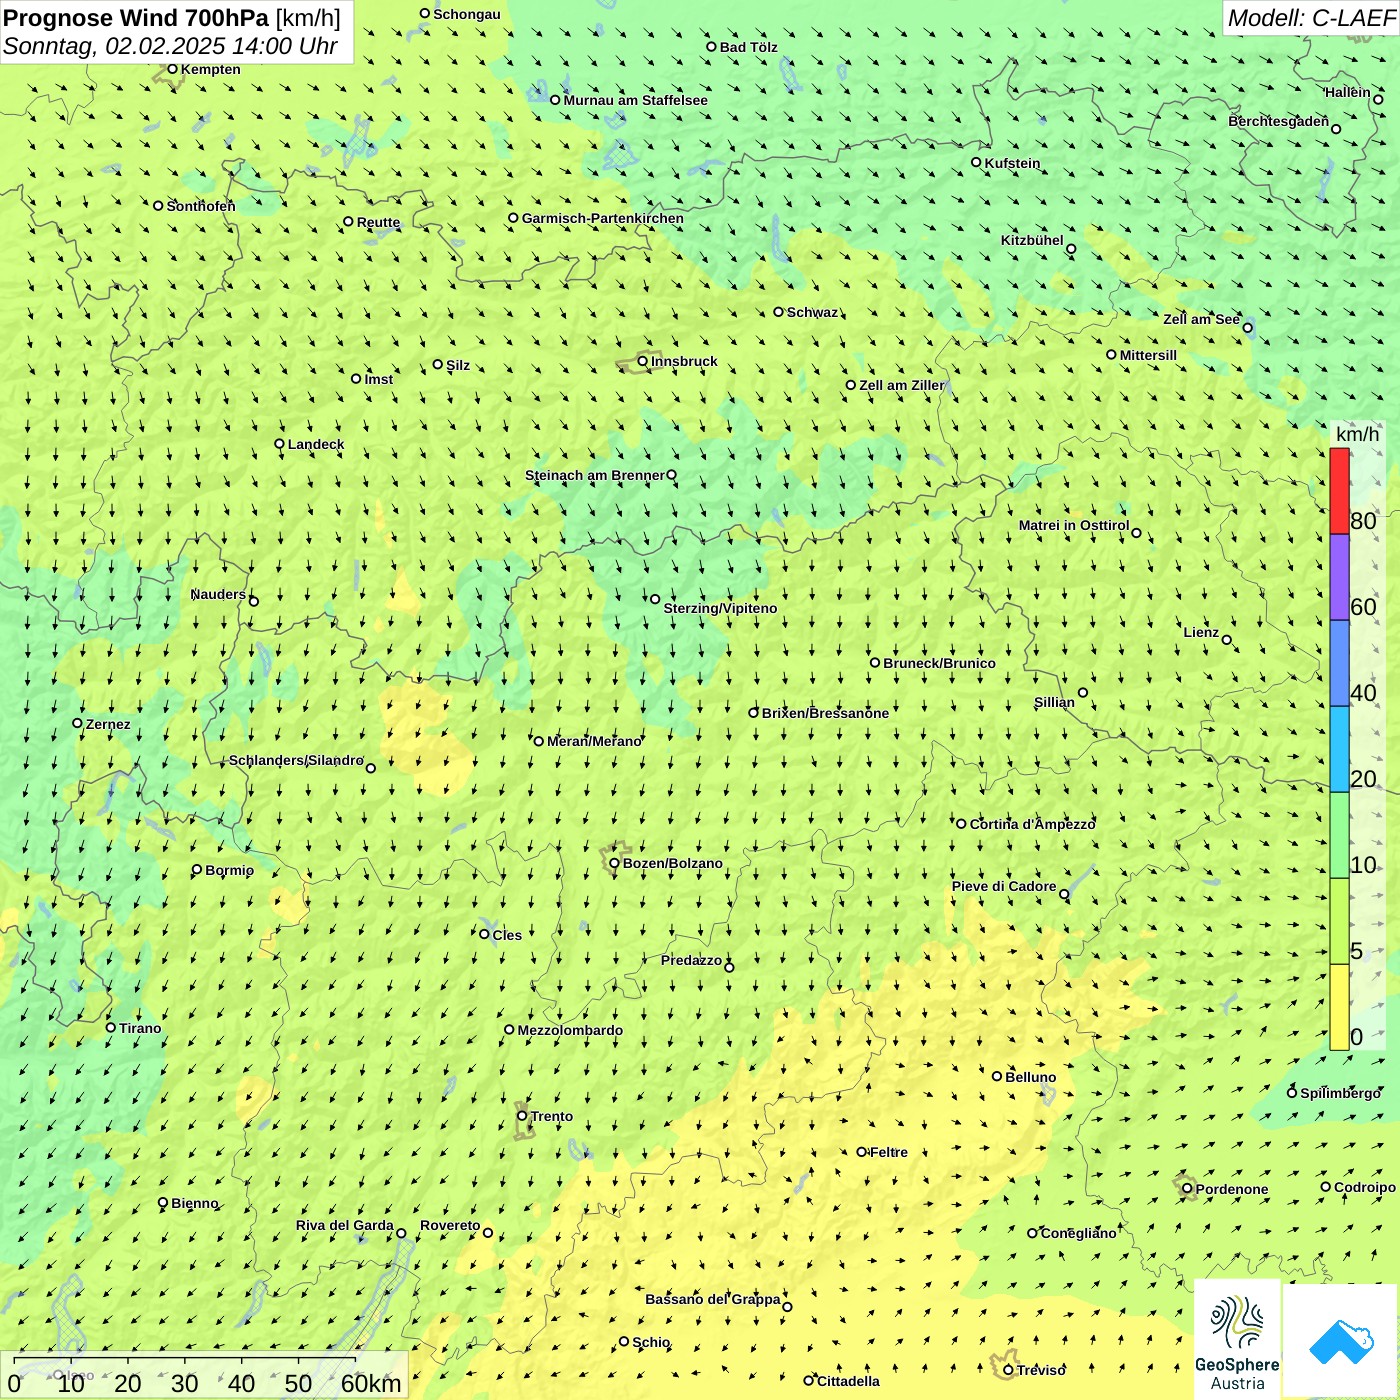Click the Garmisch-Partenkirchen label
The height and width of the screenshot is (1400, 1400).
pyautogui.click(x=602, y=218)
